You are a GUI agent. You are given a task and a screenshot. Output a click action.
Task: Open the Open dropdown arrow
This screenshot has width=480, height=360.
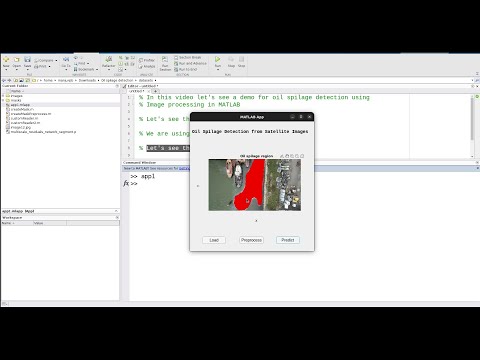16,70
